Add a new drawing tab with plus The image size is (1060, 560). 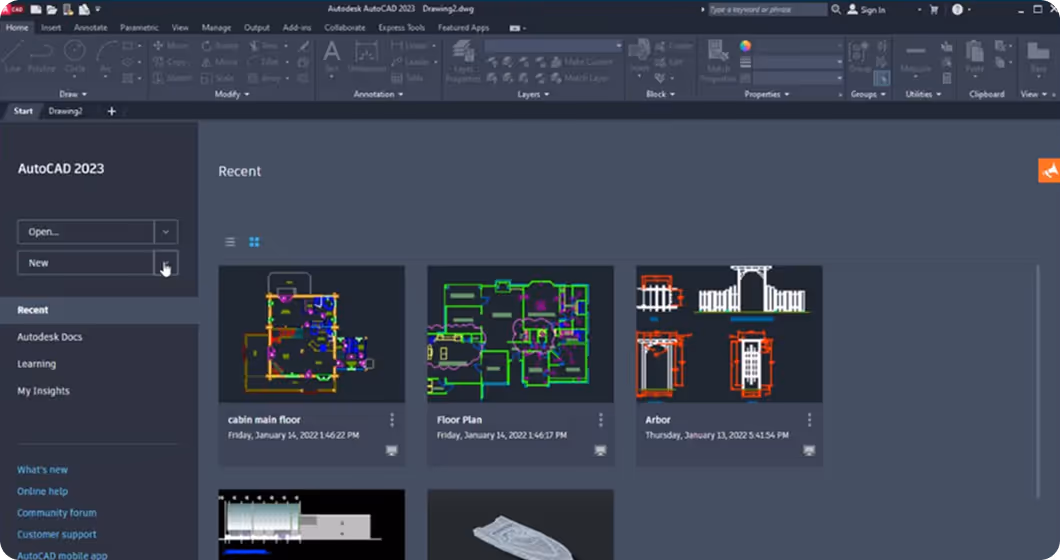(112, 111)
